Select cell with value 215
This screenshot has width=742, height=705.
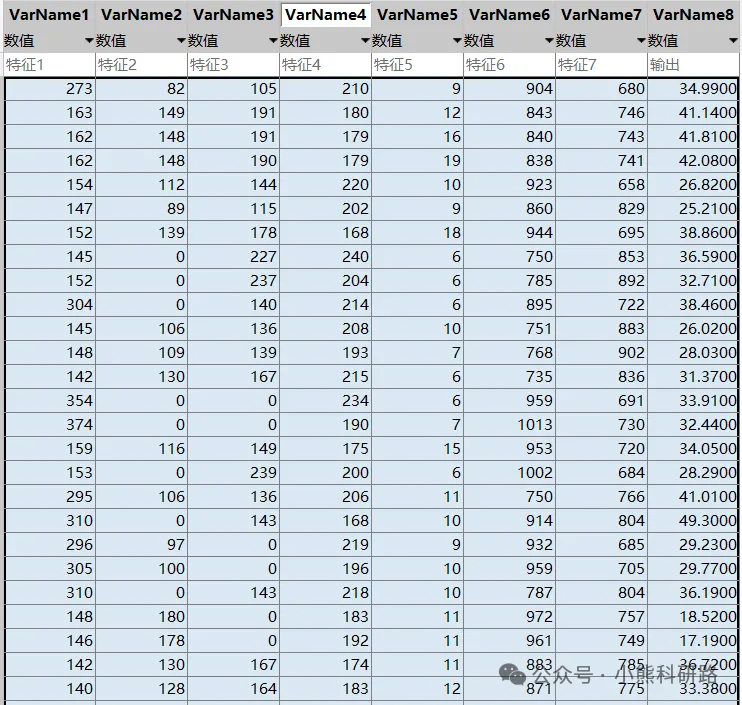click(325, 377)
